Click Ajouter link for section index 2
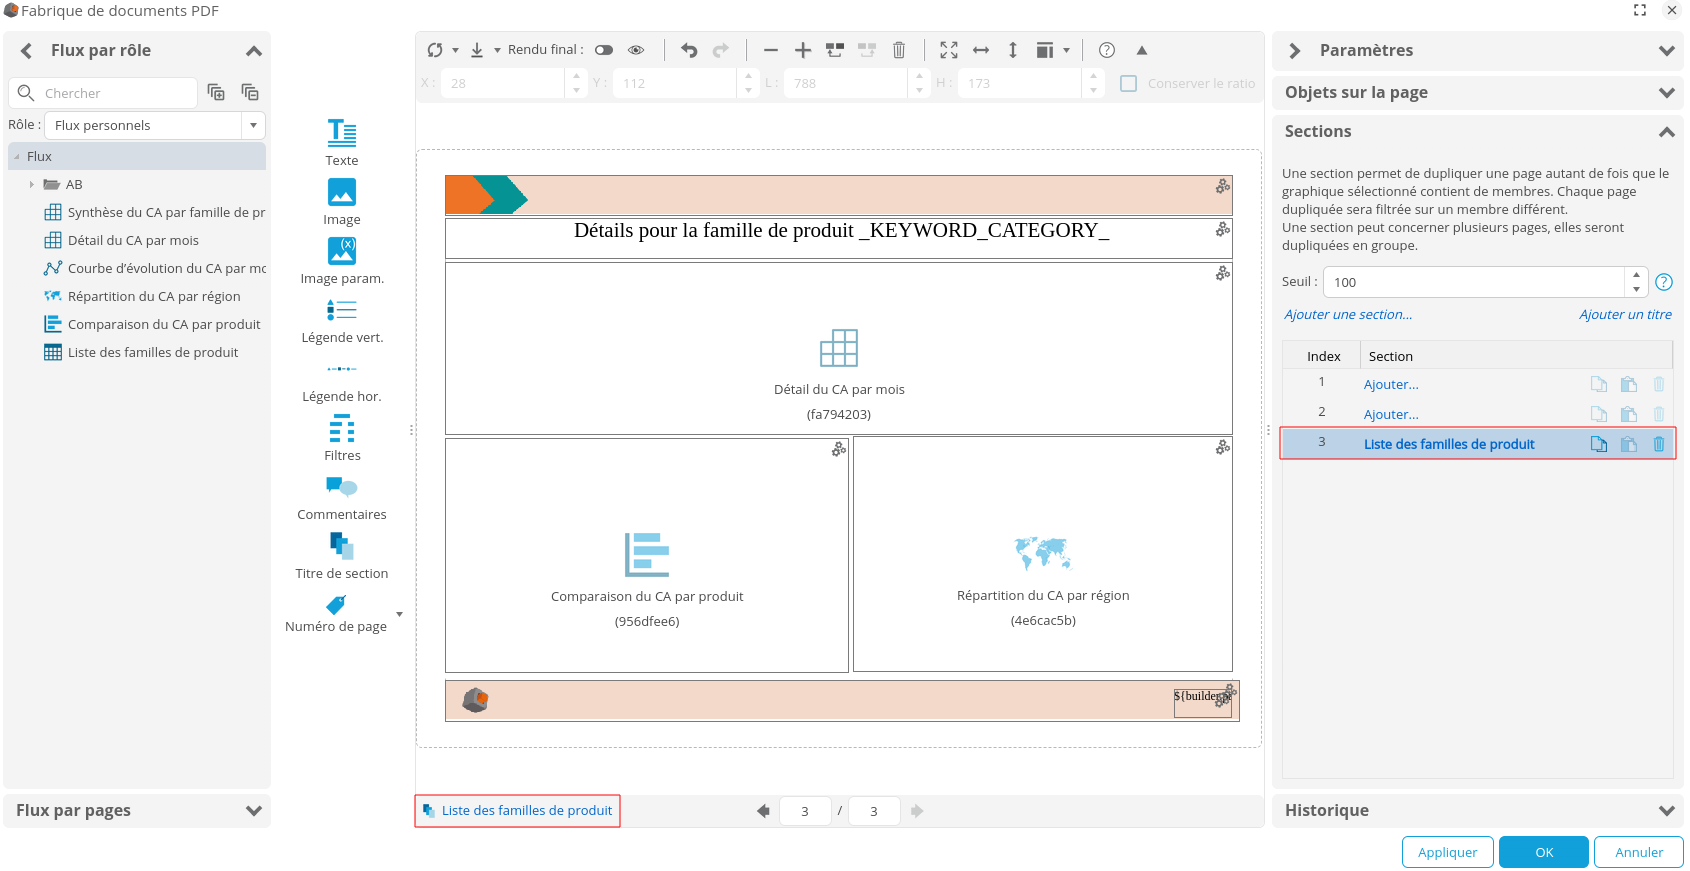Image resolution: width=1690 pixels, height=871 pixels. 1391,414
